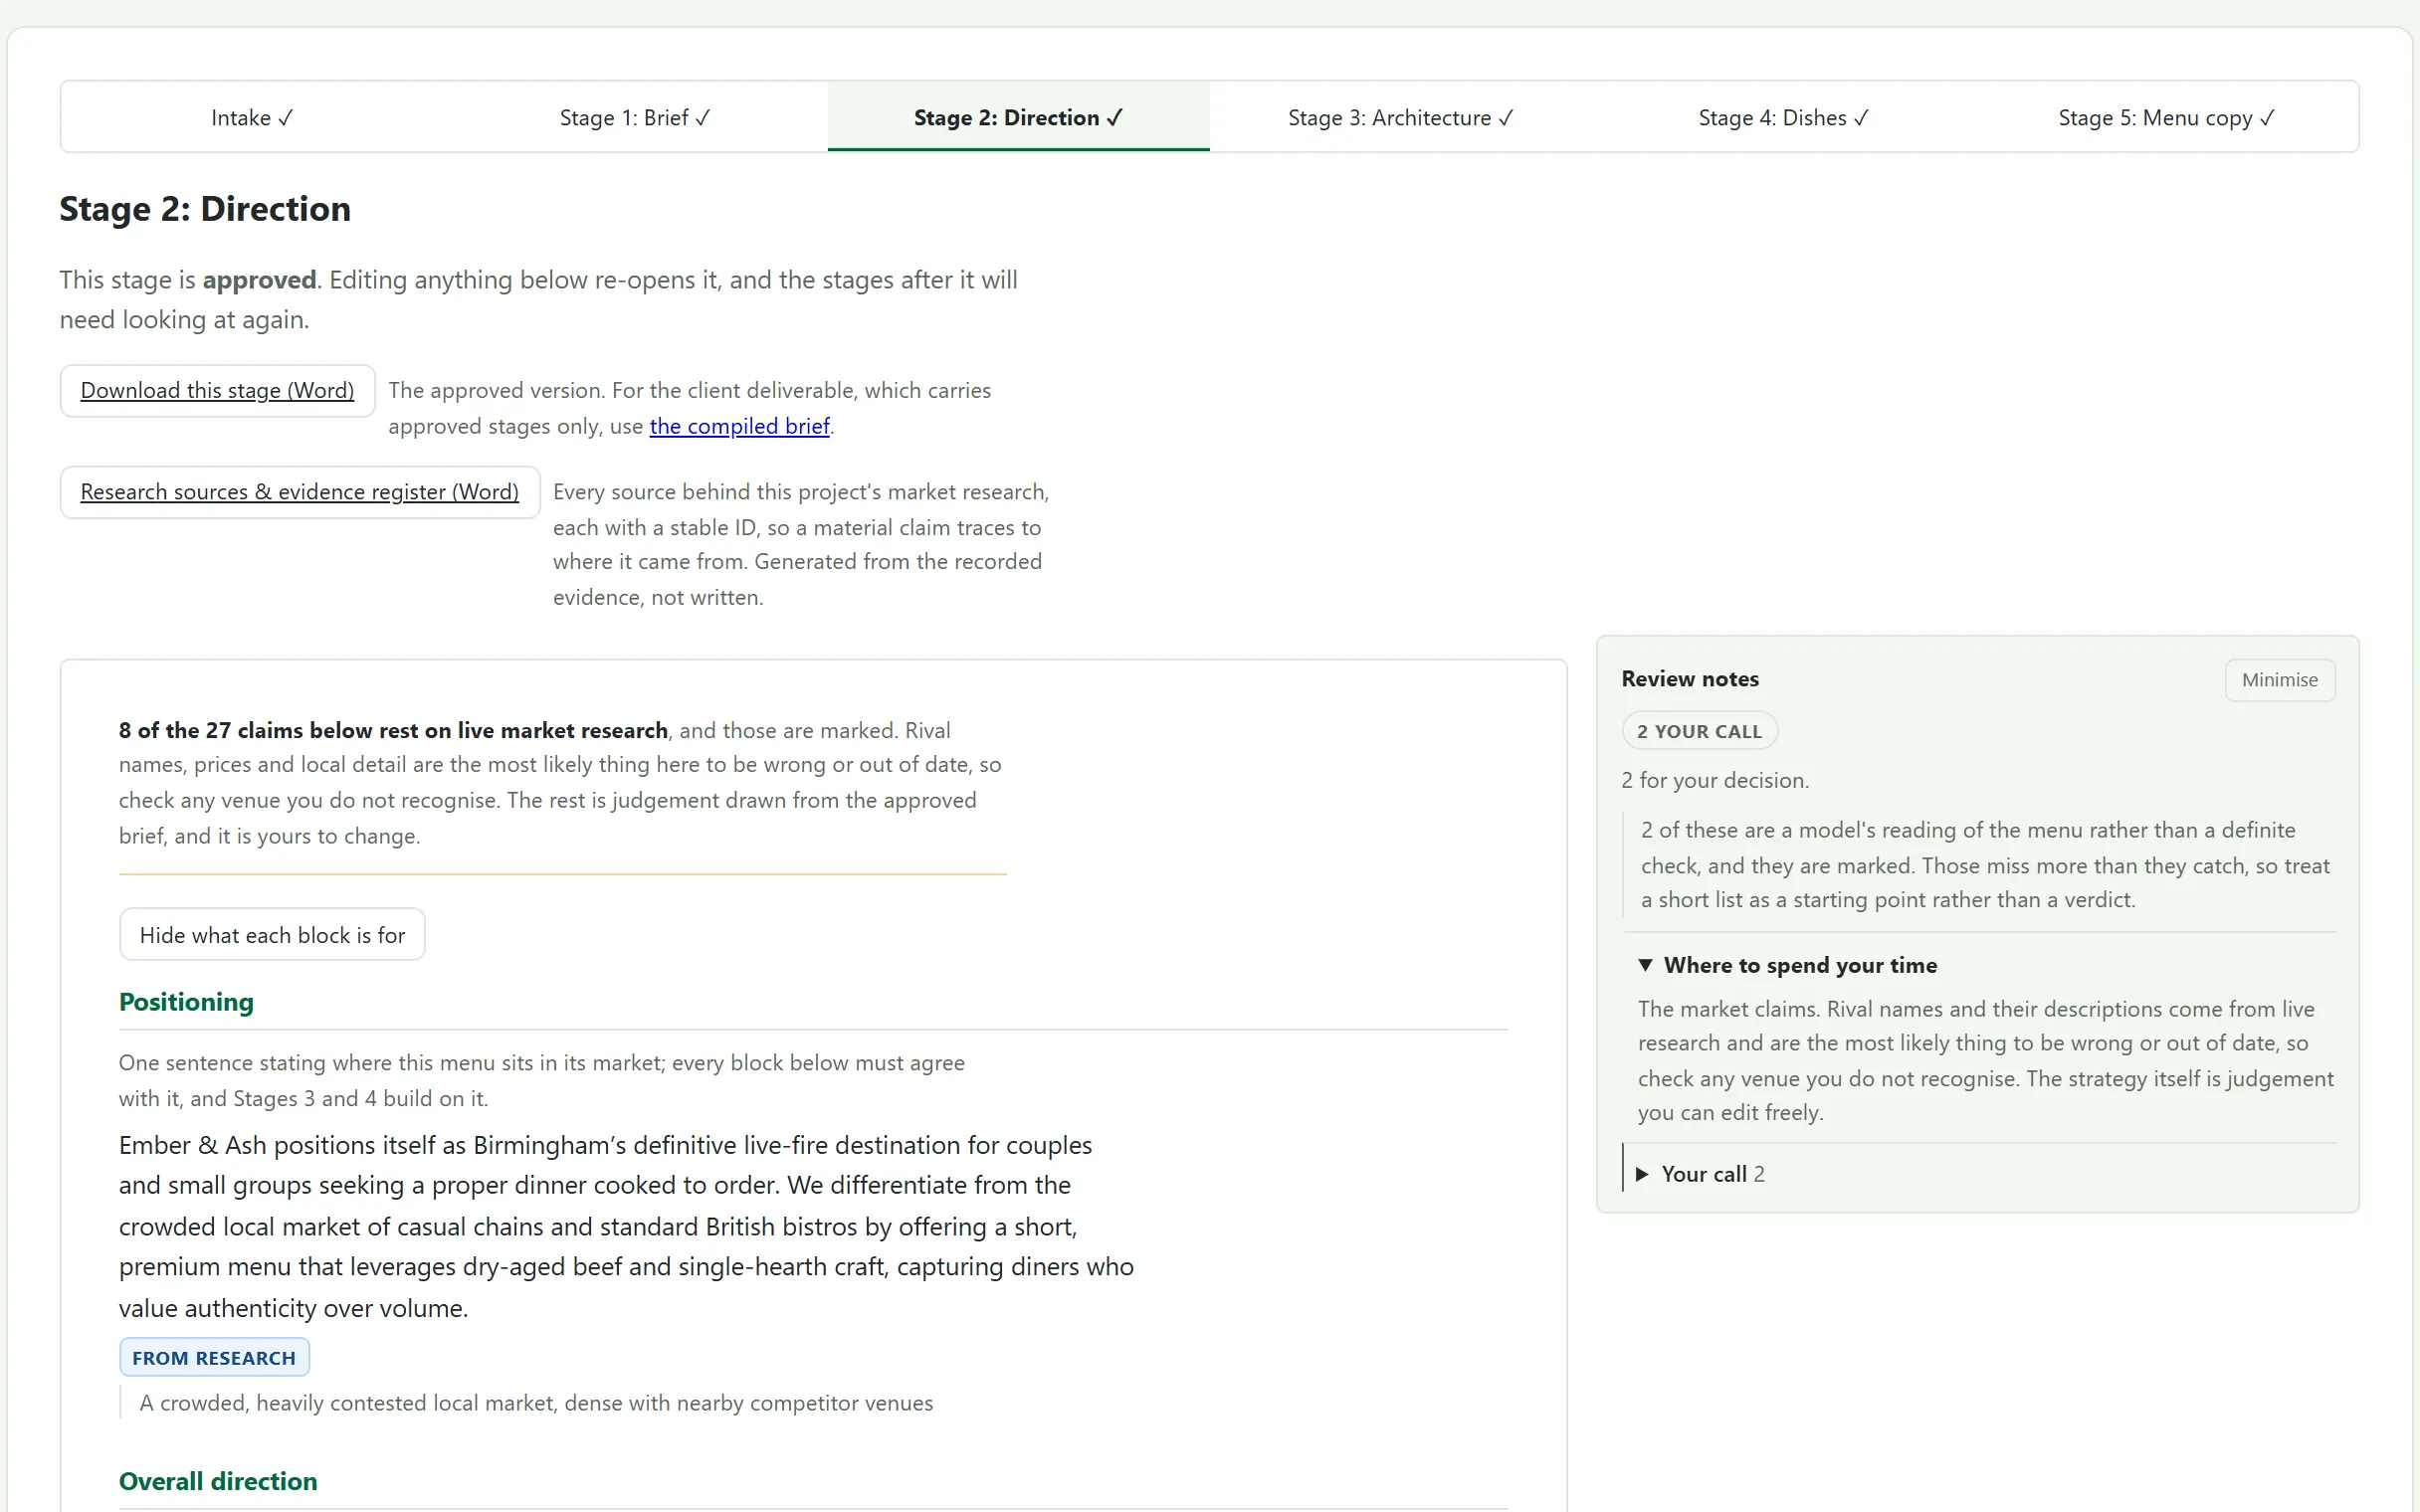Open the Intake tab
The image size is (2420, 1512).
click(x=252, y=117)
